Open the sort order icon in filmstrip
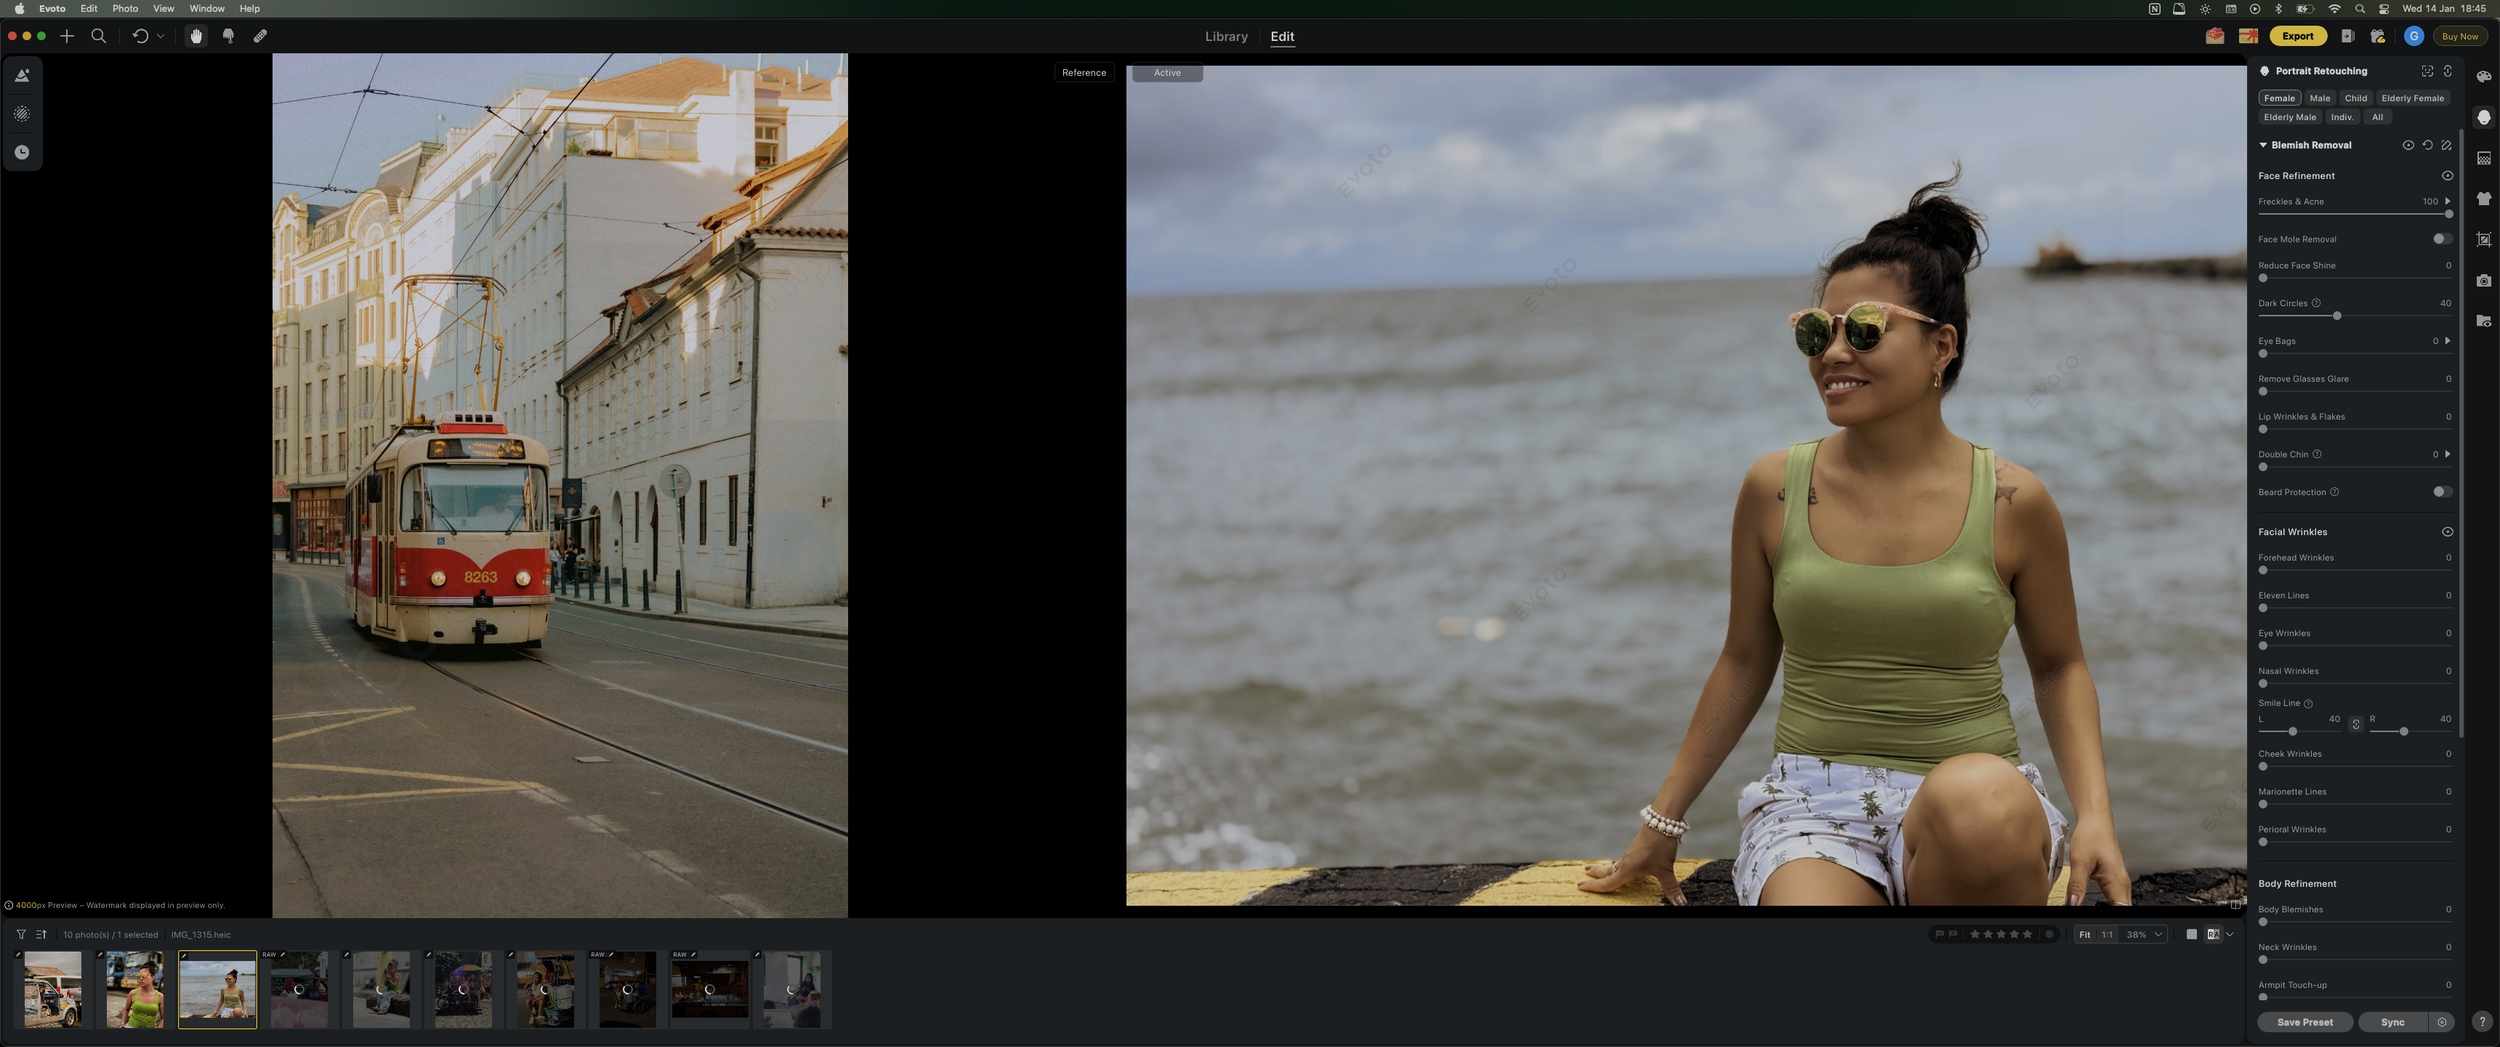The width and height of the screenshot is (2500, 1047). tap(41, 934)
